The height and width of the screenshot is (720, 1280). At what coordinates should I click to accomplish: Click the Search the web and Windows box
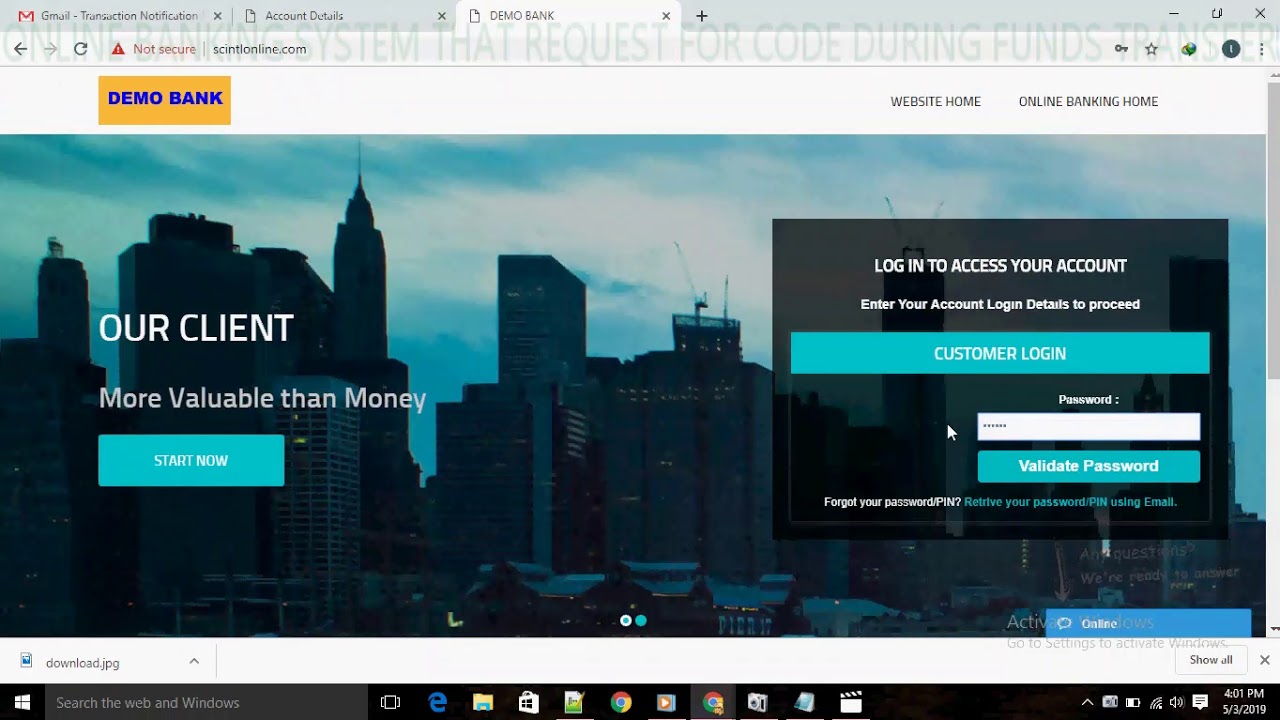coord(207,702)
